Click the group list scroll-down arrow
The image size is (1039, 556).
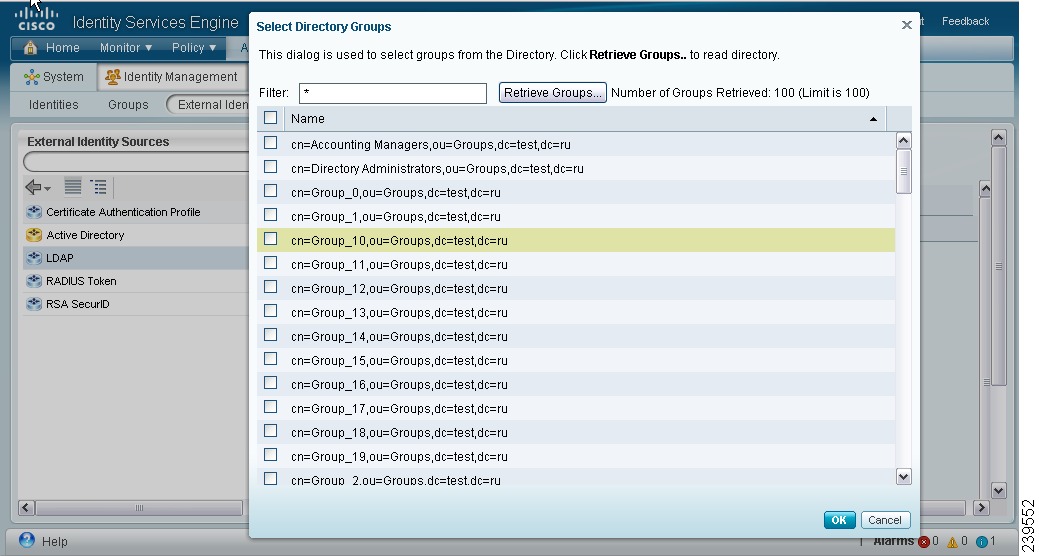point(903,476)
